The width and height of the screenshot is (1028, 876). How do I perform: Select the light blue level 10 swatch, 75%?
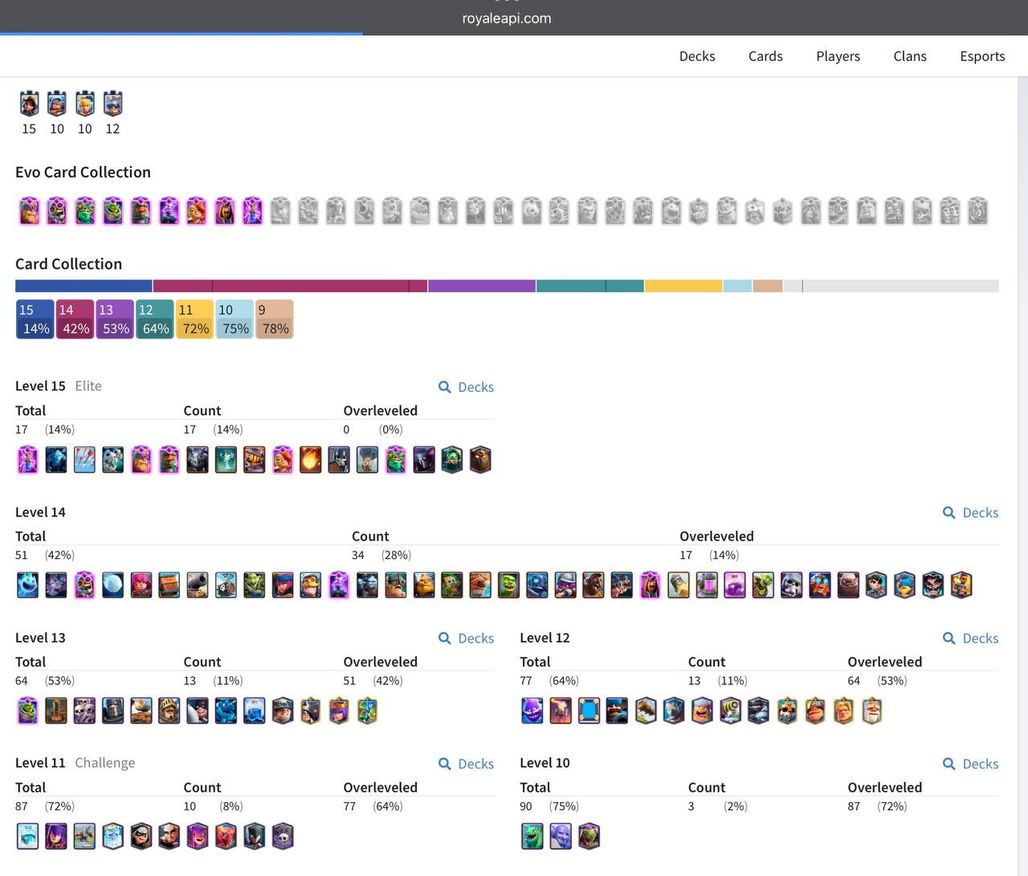coord(235,319)
